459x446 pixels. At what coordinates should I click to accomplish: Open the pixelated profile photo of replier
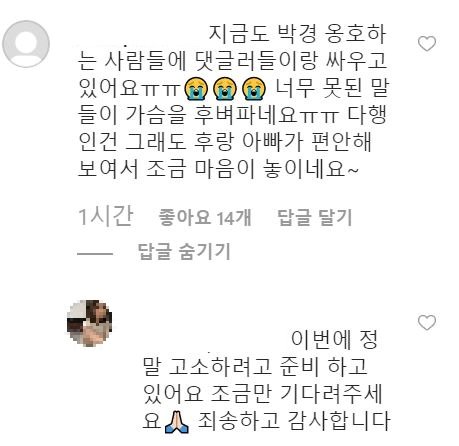pyautogui.click(x=90, y=323)
